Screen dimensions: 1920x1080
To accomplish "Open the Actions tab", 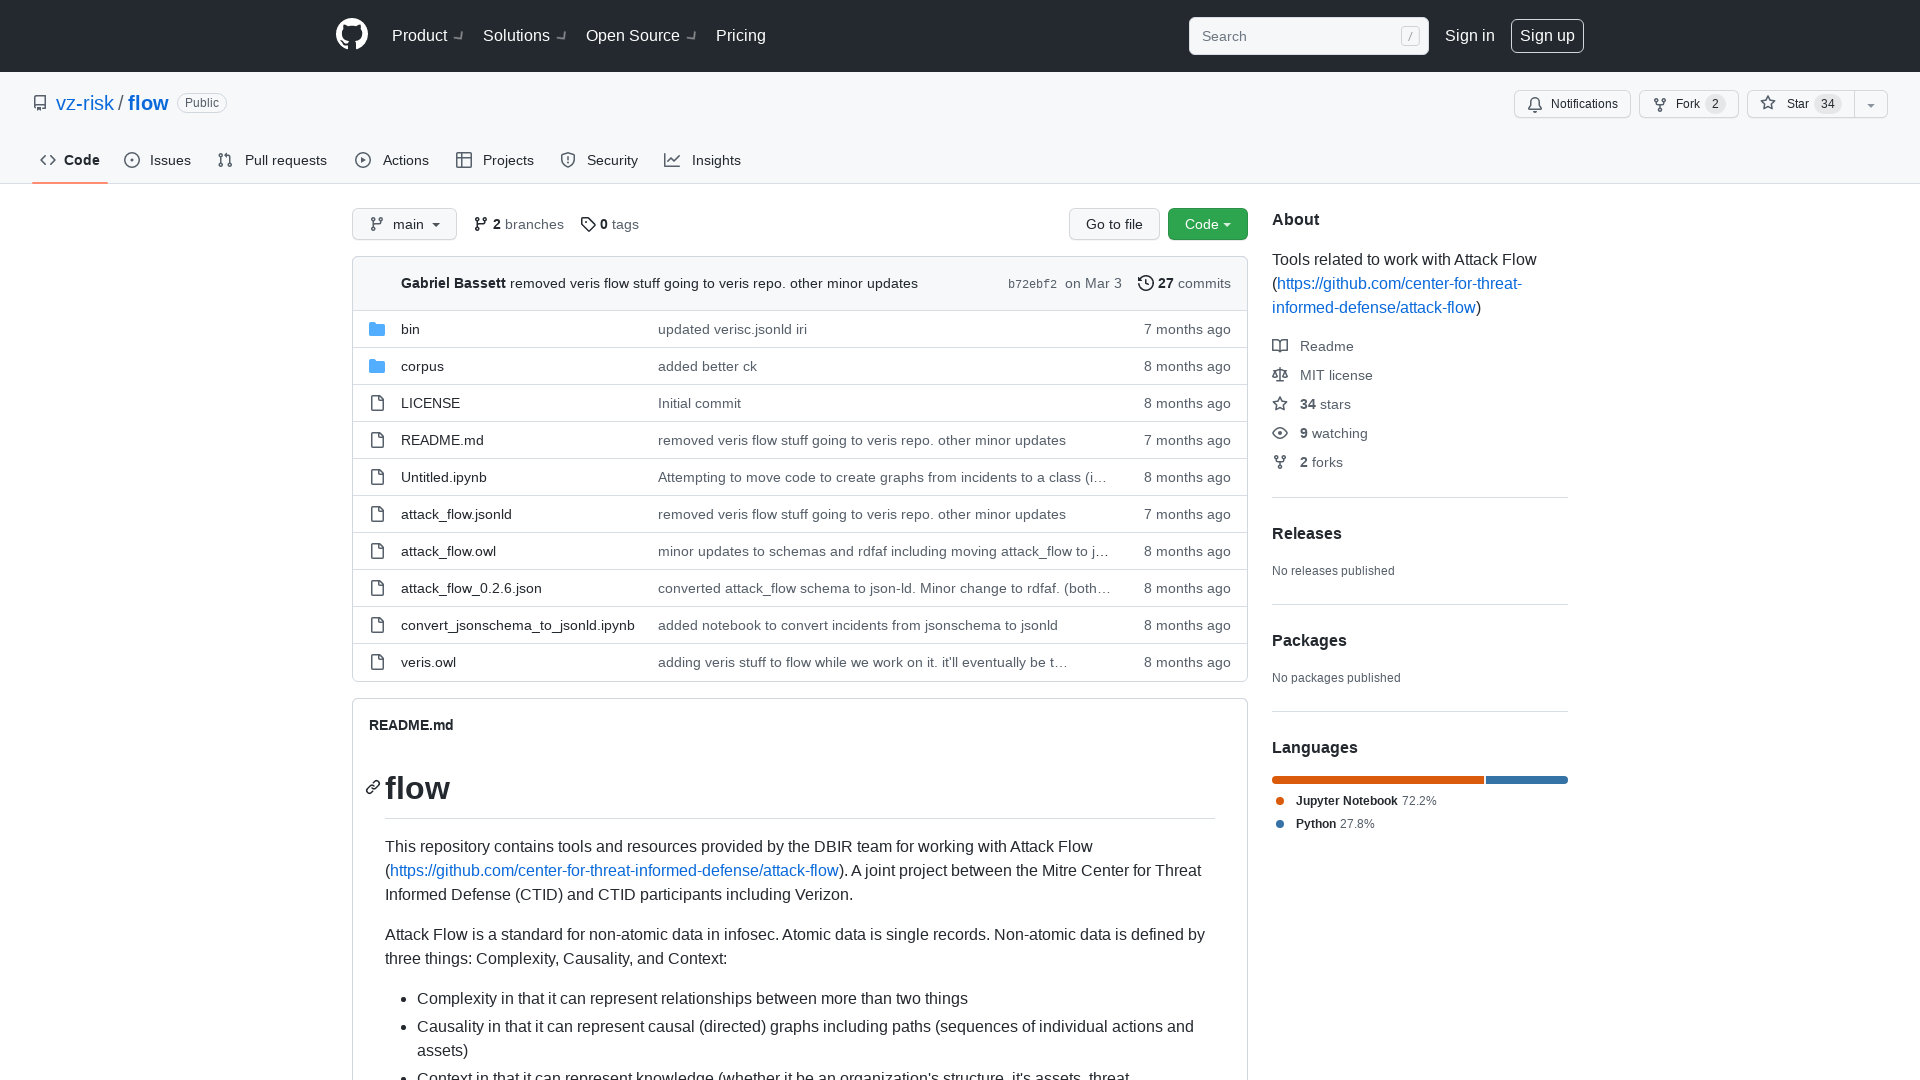I will pyautogui.click(x=392, y=160).
